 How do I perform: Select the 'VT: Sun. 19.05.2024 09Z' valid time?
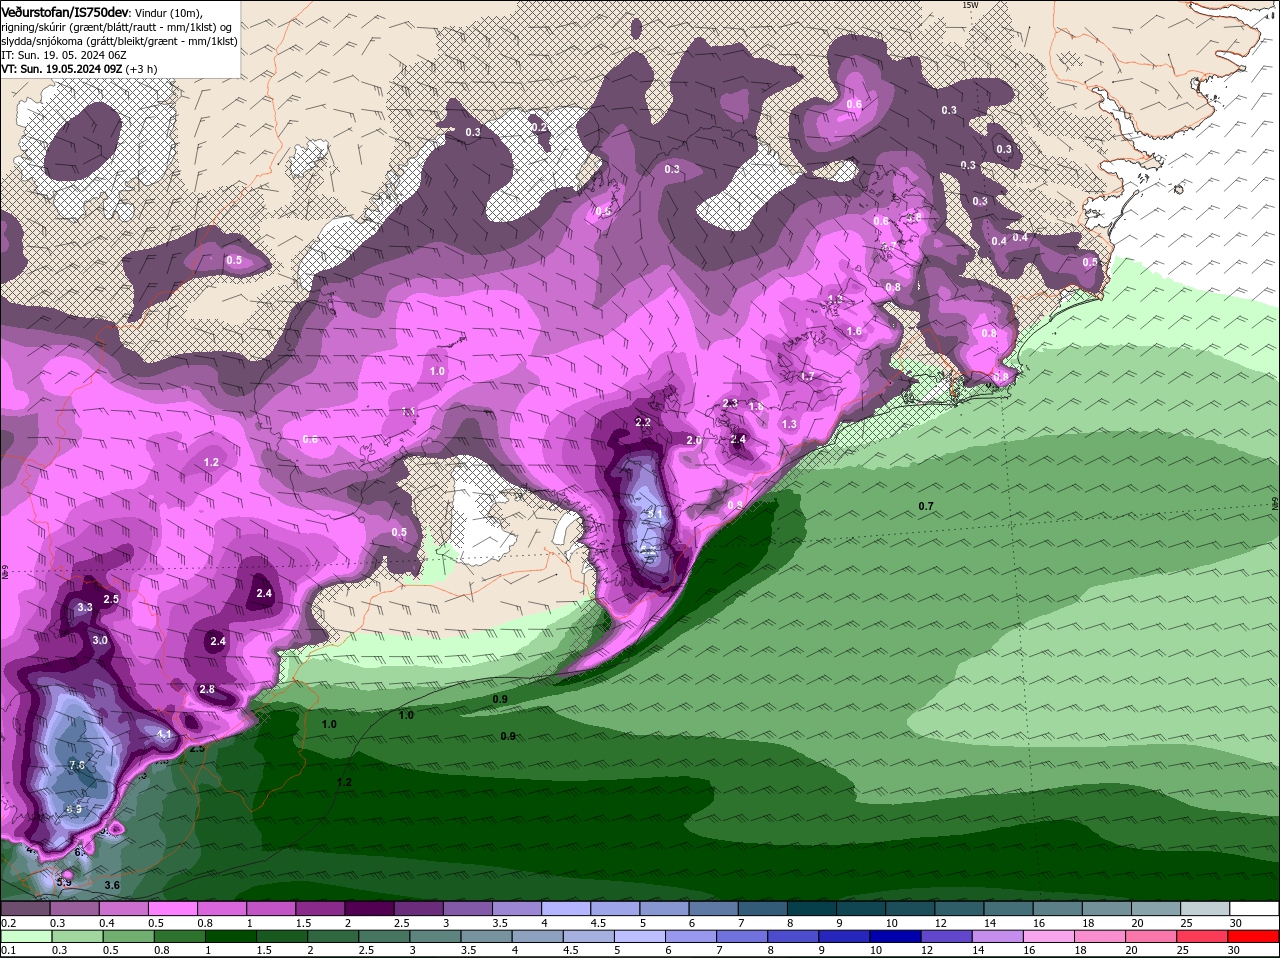[62, 69]
